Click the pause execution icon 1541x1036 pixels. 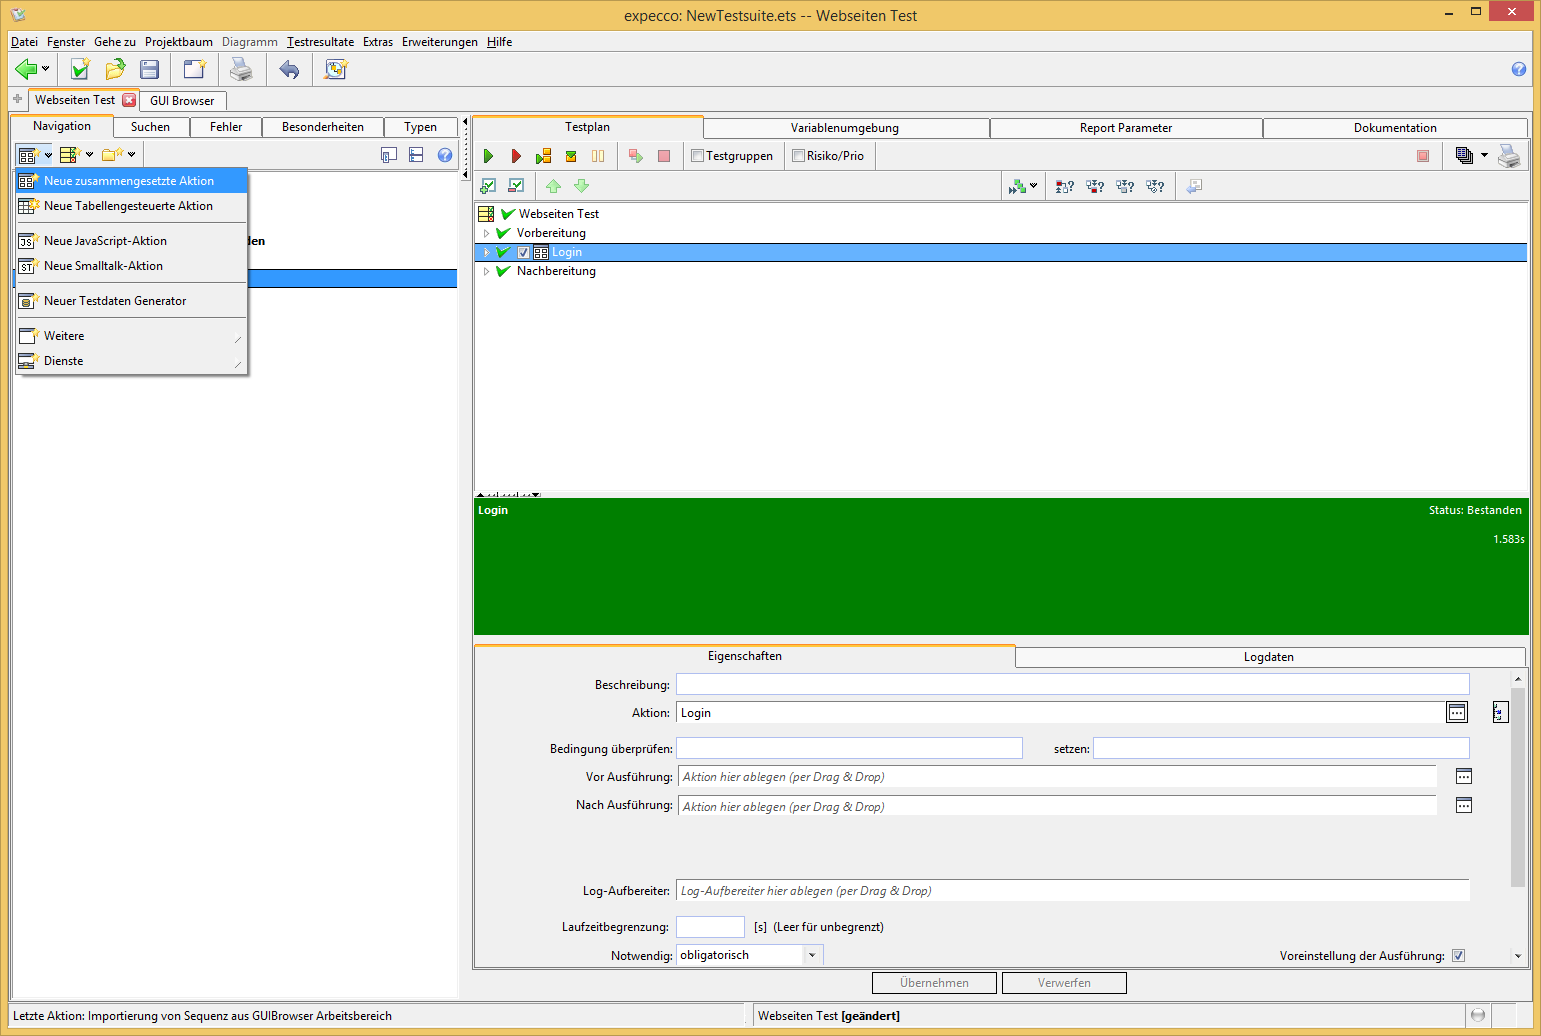coord(598,156)
